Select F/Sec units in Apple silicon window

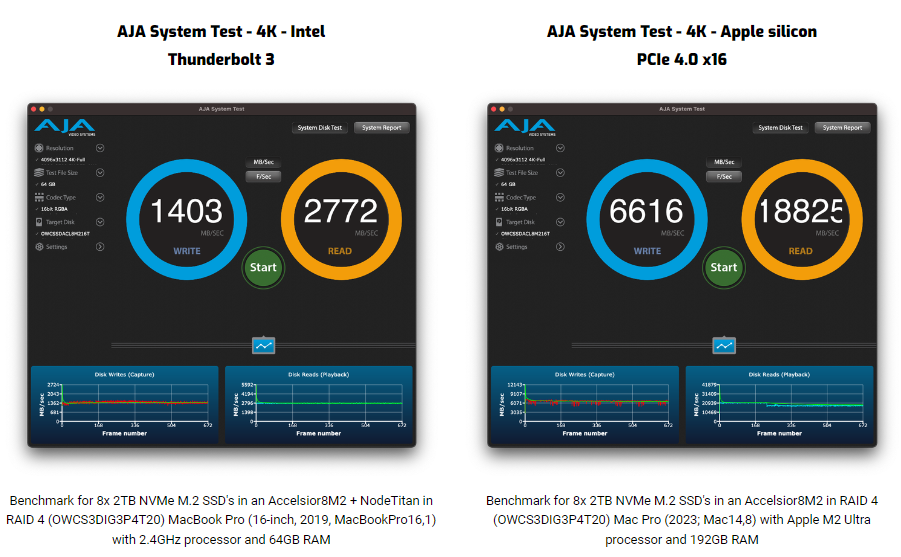pyautogui.click(x=724, y=176)
